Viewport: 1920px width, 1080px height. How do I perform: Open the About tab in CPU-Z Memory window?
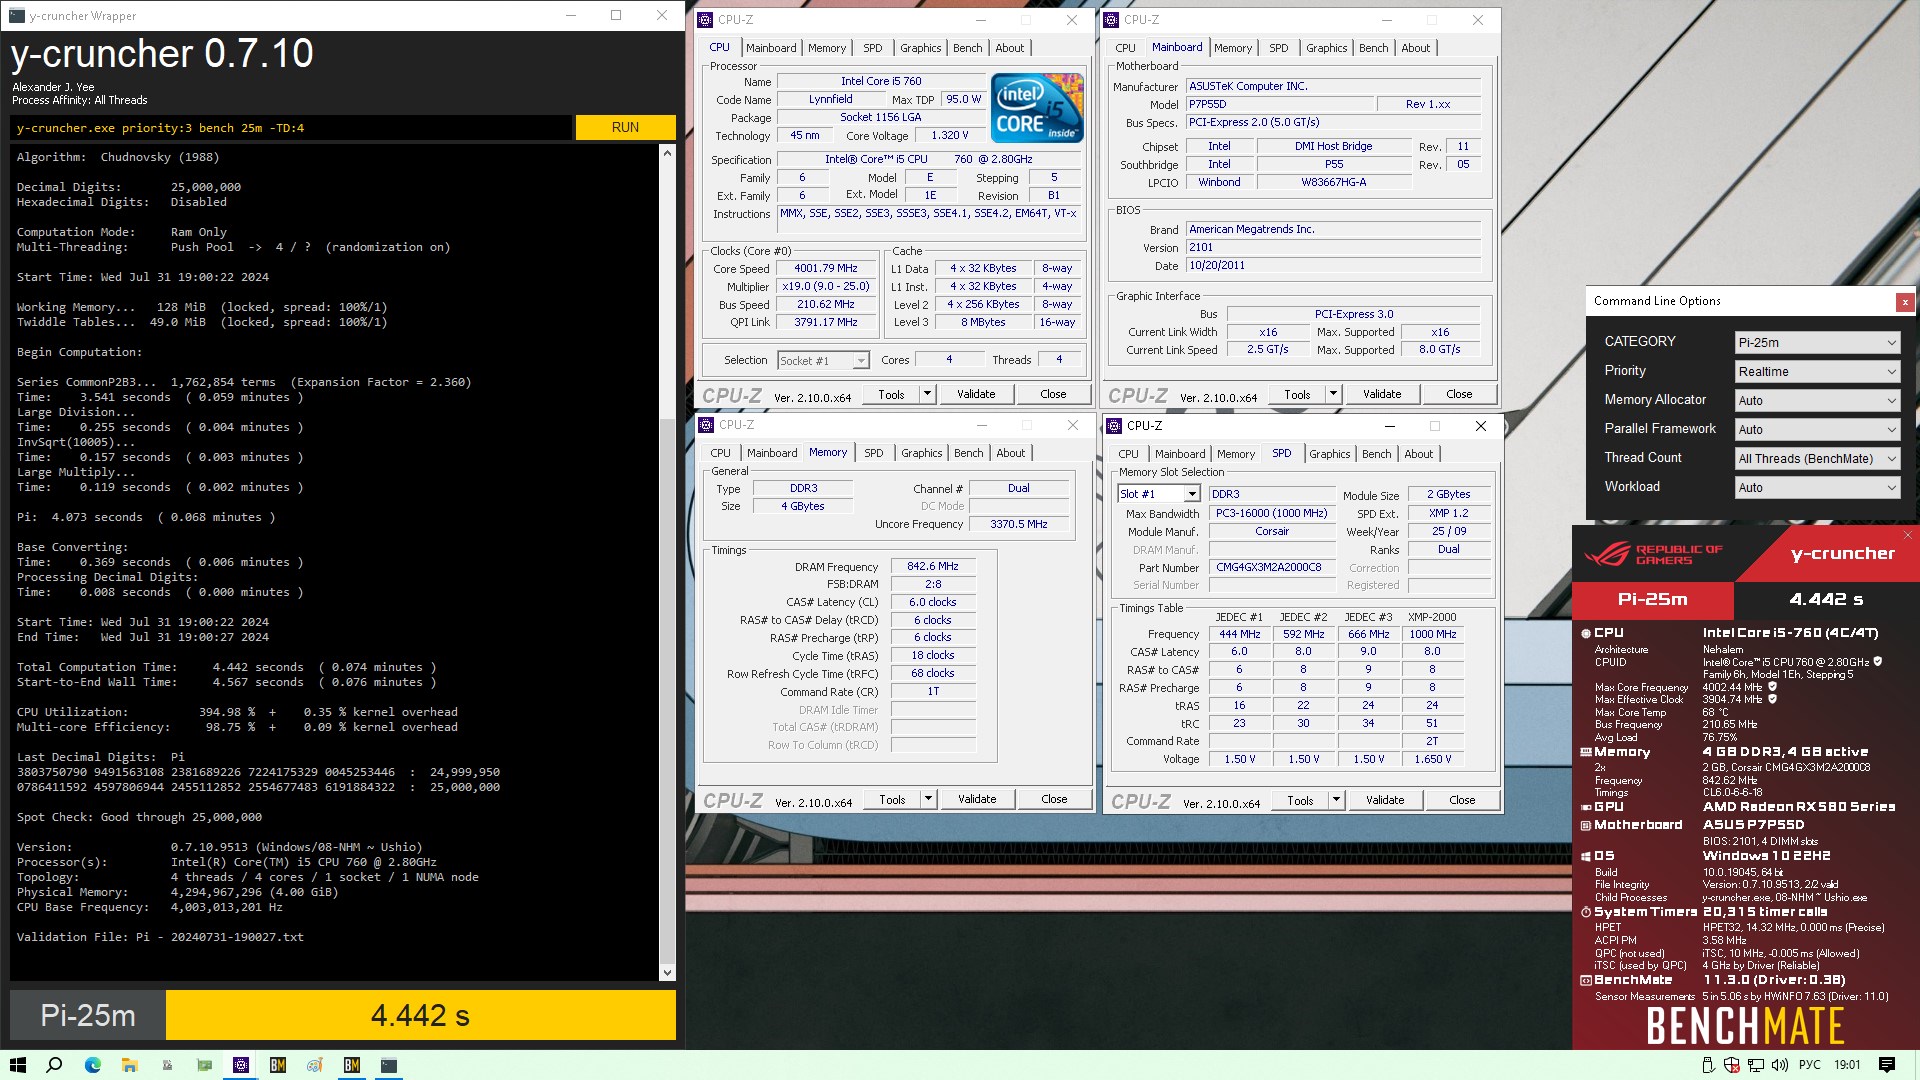pyautogui.click(x=1010, y=453)
